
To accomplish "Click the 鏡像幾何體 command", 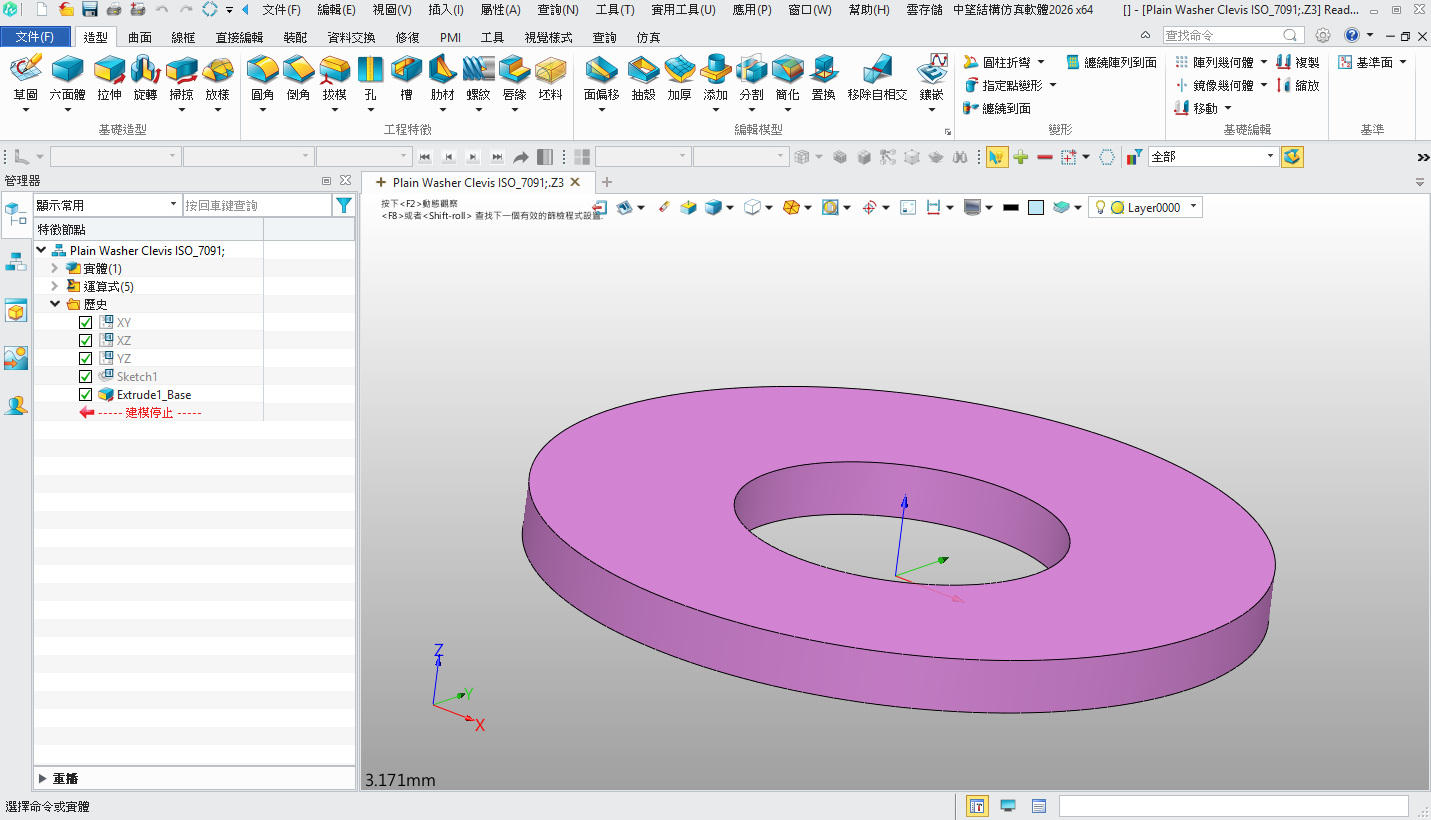I will [1214, 85].
